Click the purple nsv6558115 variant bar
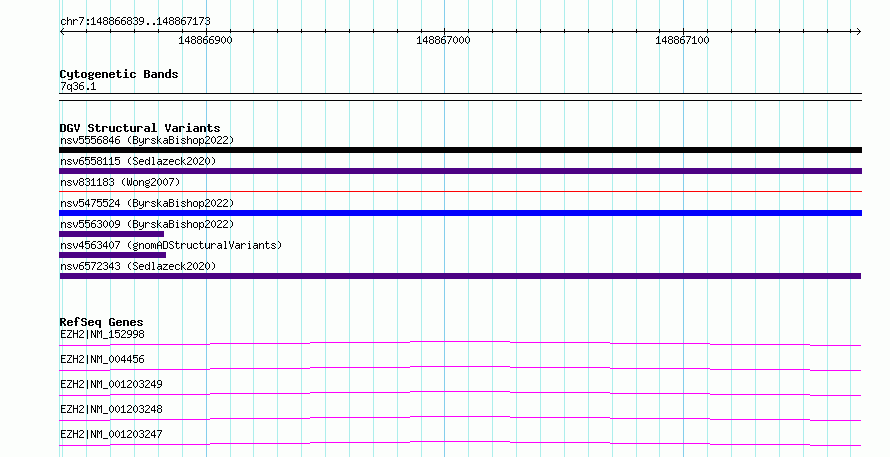This screenshot has width=890, height=457. coord(460,171)
